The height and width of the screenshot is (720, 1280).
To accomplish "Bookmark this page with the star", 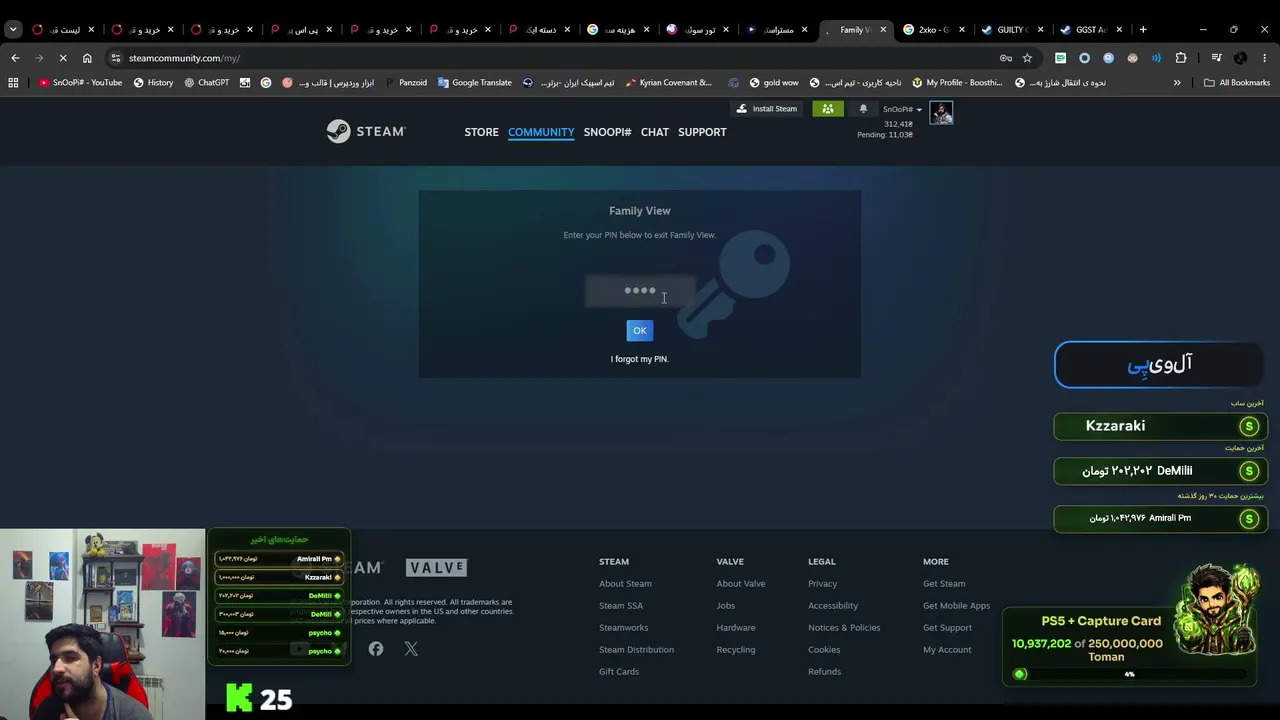I will [x=1027, y=58].
